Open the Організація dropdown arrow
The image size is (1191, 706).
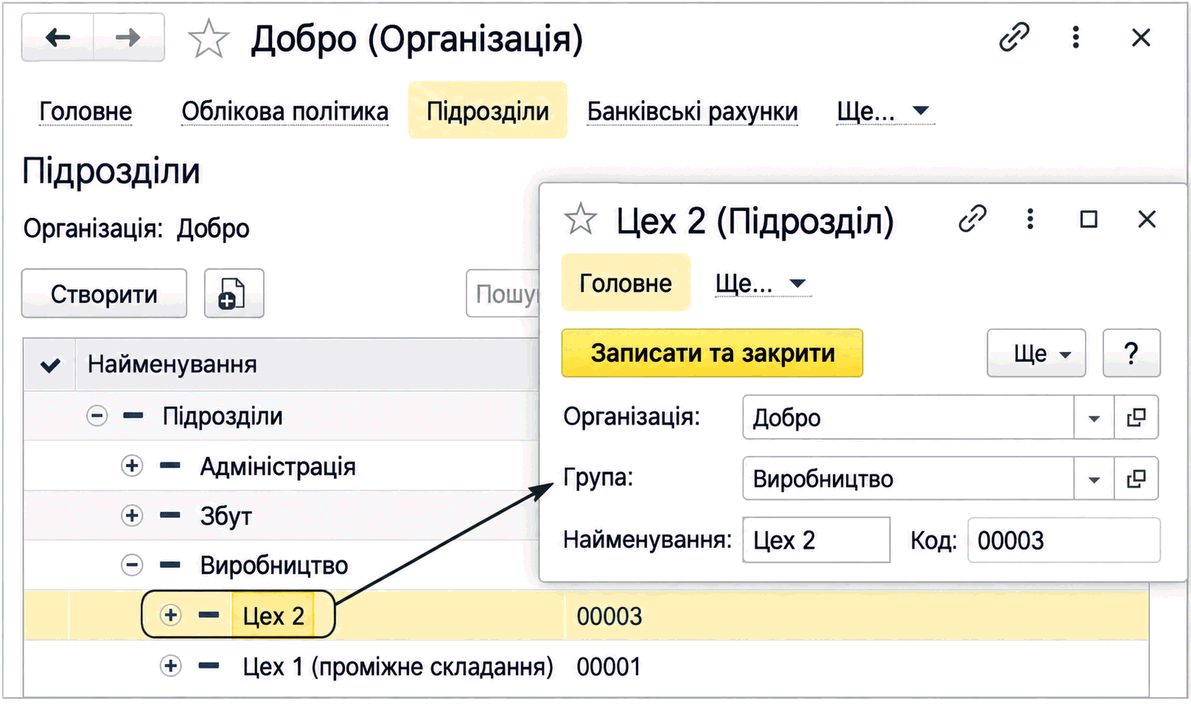point(1094,417)
